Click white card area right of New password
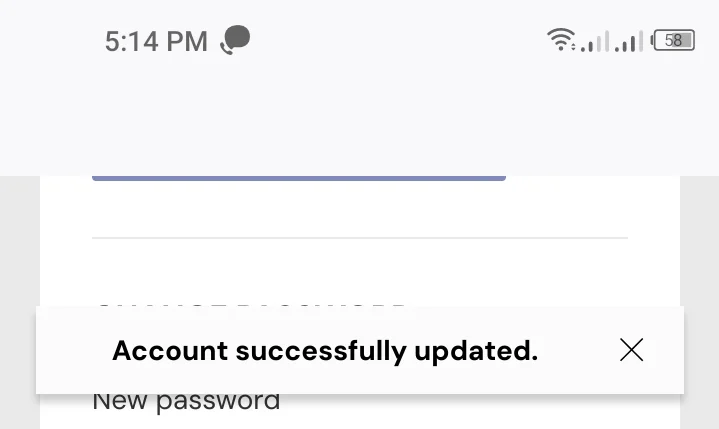This screenshot has height=429, width=719. (479, 410)
